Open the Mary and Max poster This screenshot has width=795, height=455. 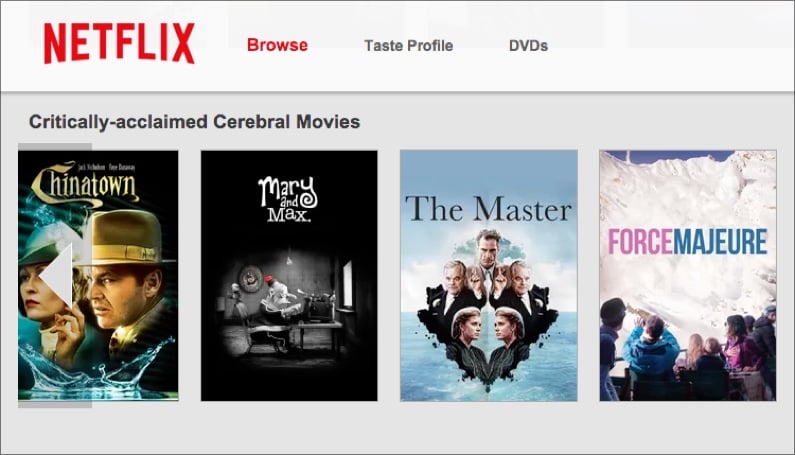(x=289, y=275)
